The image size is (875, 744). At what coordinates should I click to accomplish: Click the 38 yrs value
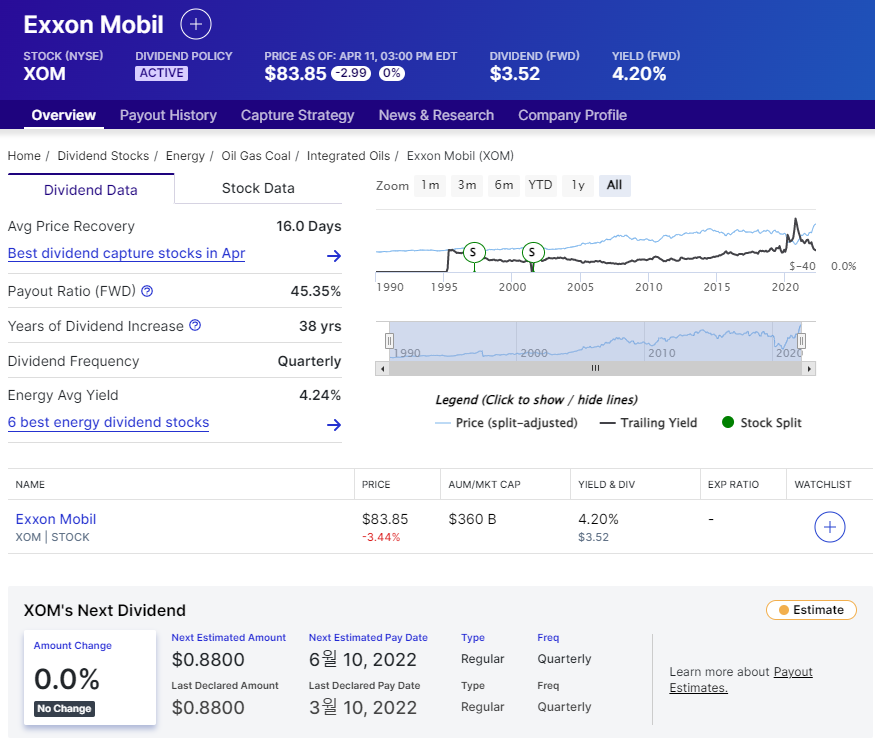320,326
